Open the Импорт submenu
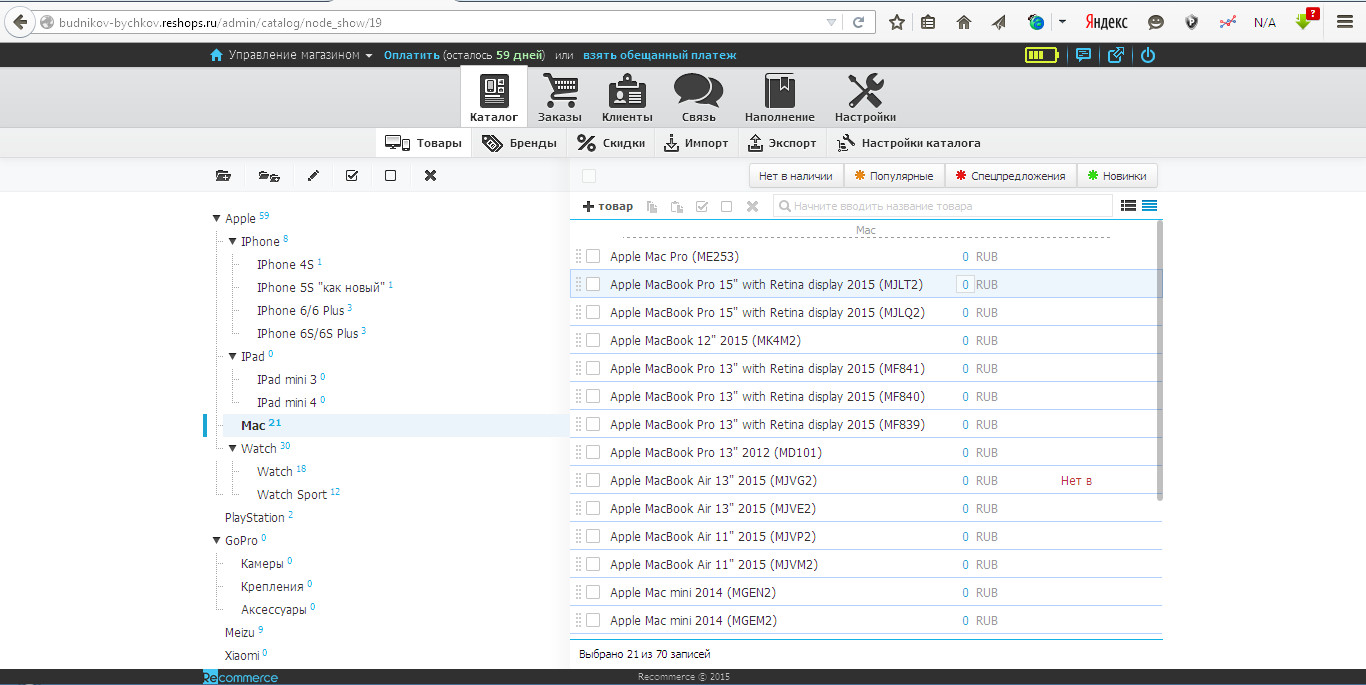Screen dimensions: 1366x685 pos(696,143)
